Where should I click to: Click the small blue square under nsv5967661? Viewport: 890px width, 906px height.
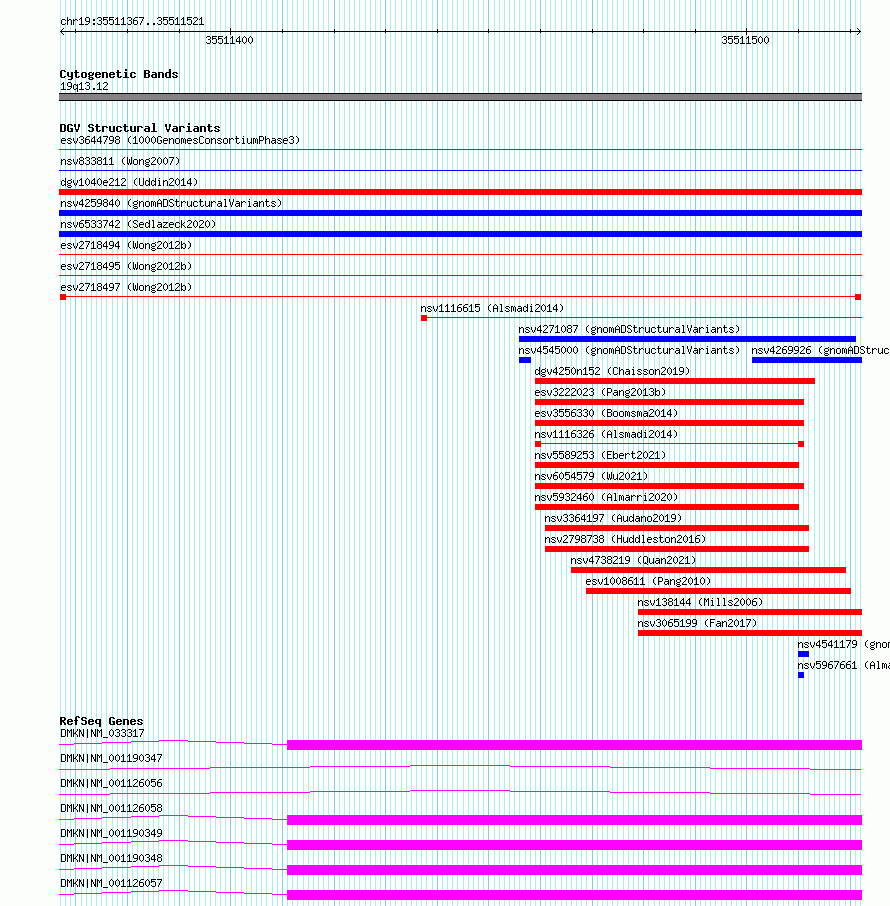point(801,675)
